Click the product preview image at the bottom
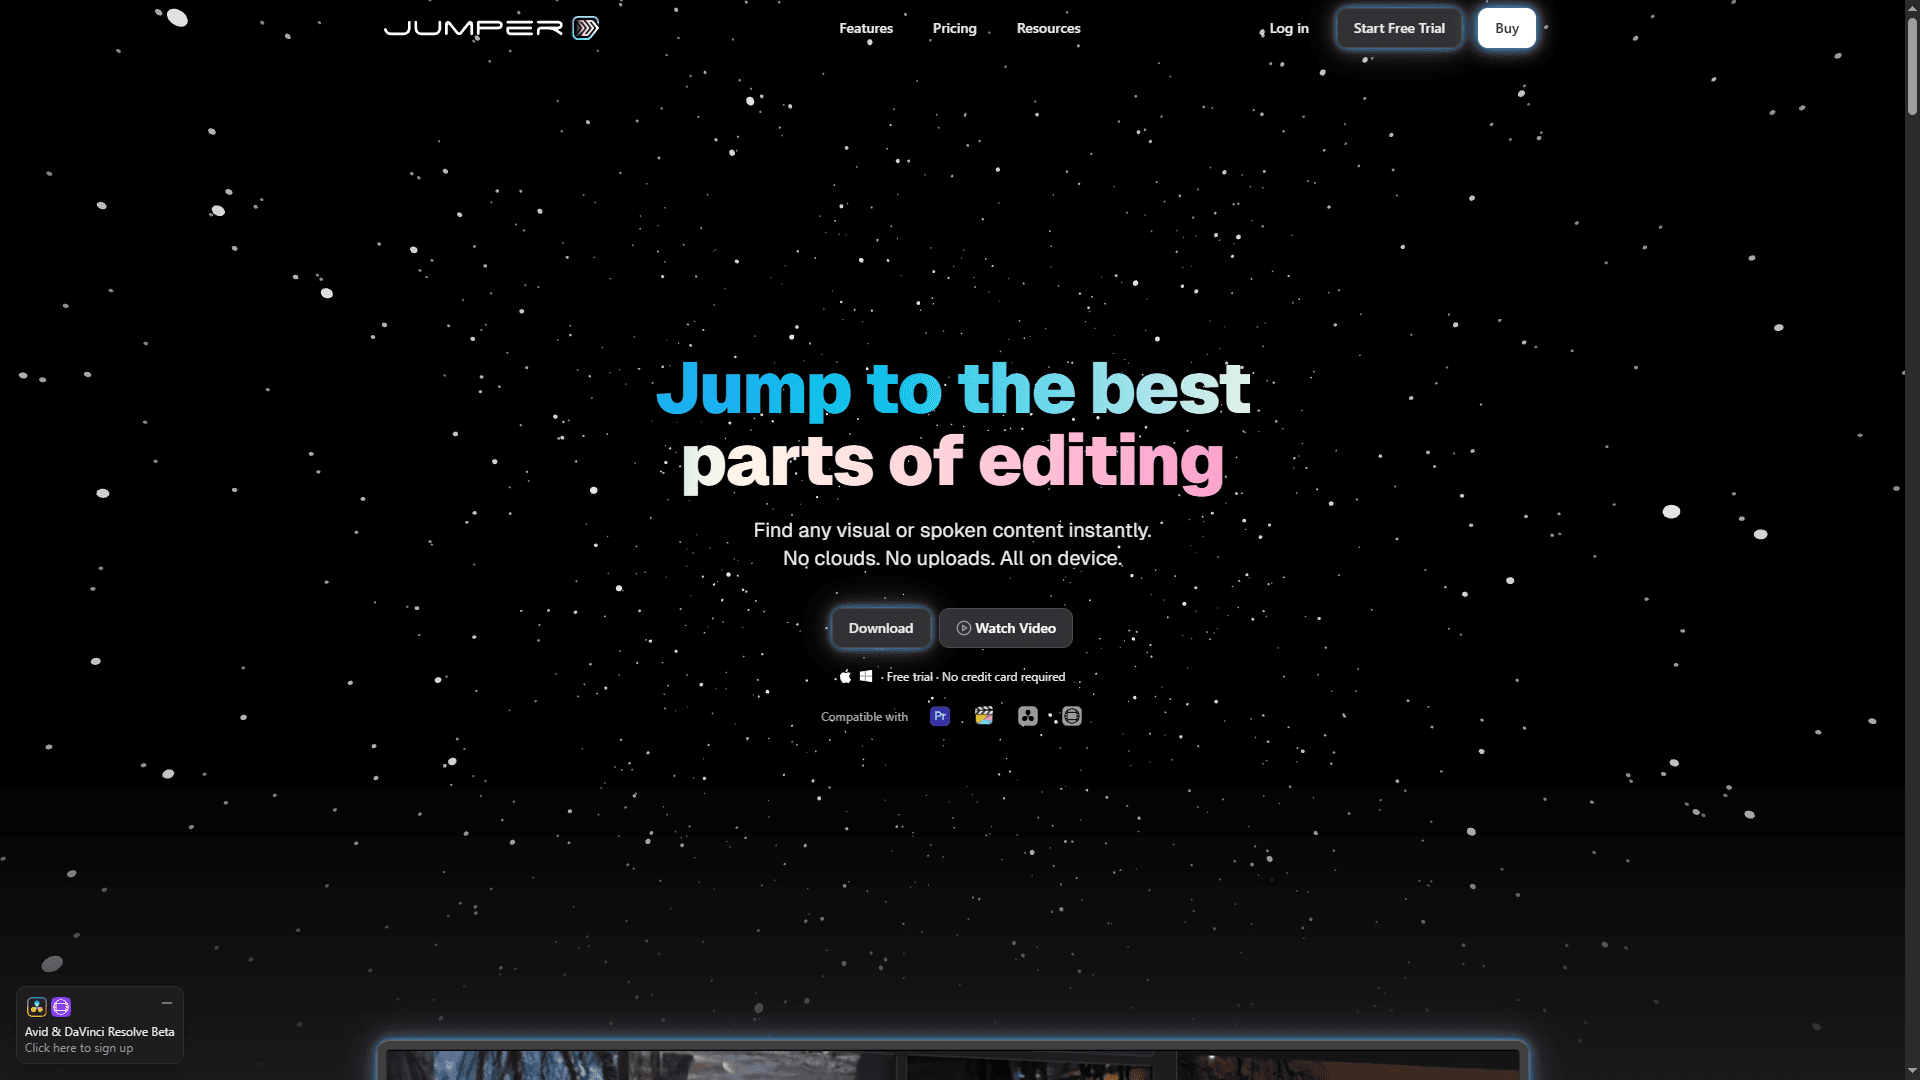The height and width of the screenshot is (1080, 1920). (952, 1062)
